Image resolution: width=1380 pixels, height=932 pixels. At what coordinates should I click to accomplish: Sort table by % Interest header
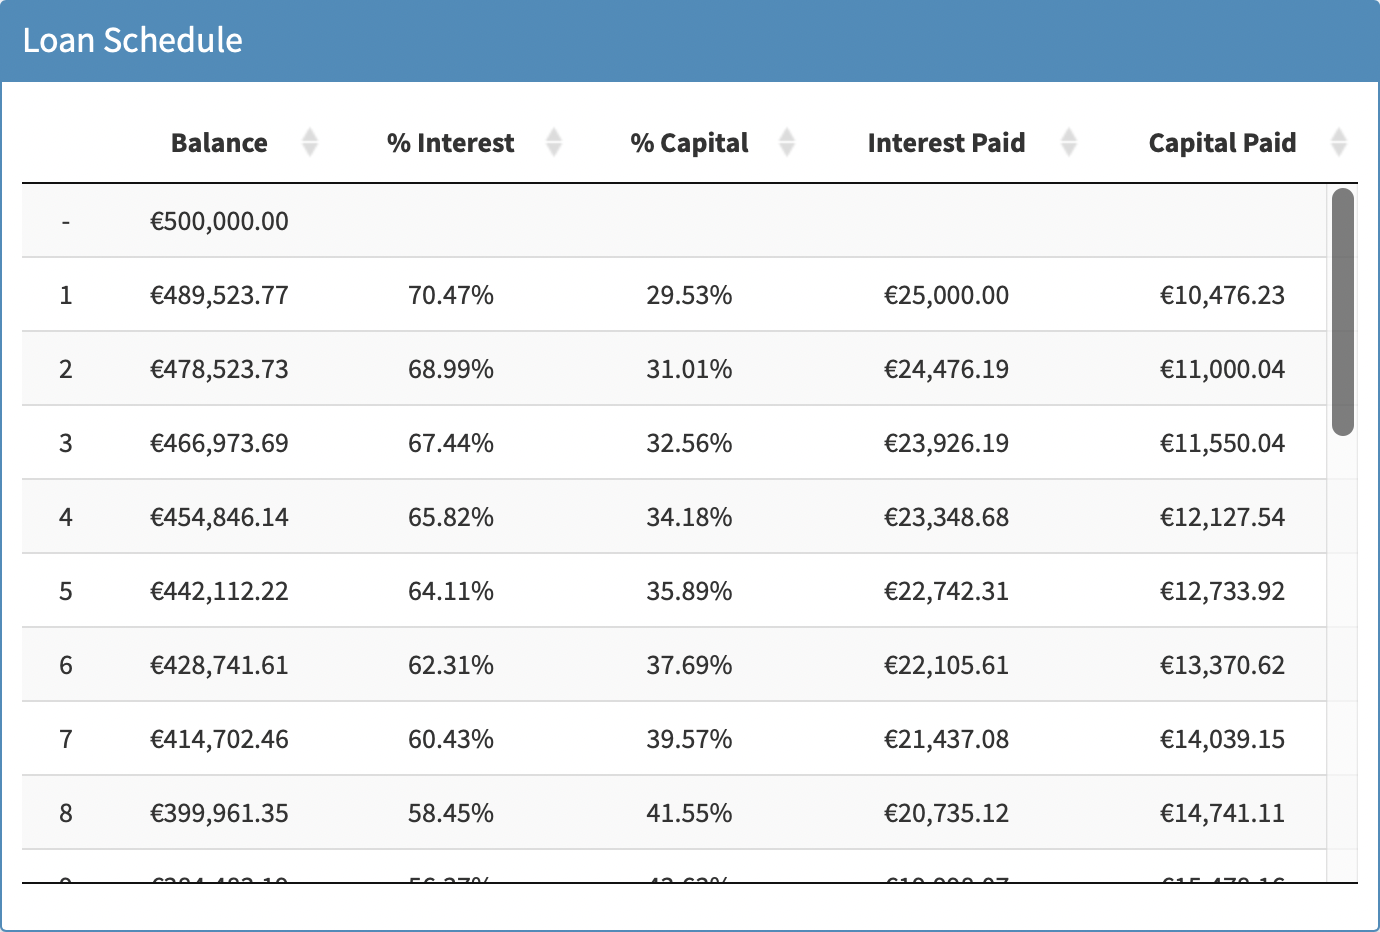(450, 143)
